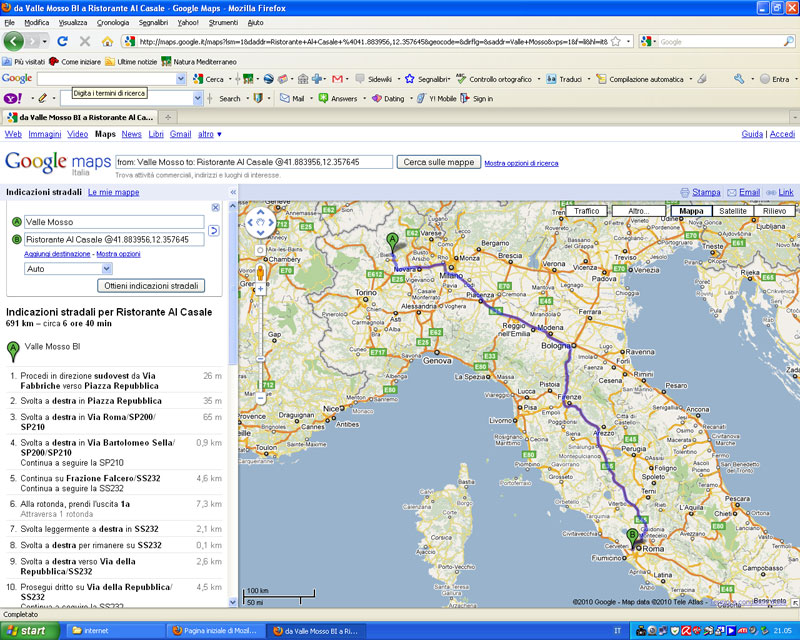Image resolution: width=800 pixels, height=640 pixels.
Task: Click Mostra opzioni di ricerca link
Action: pyautogui.click(x=521, y=163)
